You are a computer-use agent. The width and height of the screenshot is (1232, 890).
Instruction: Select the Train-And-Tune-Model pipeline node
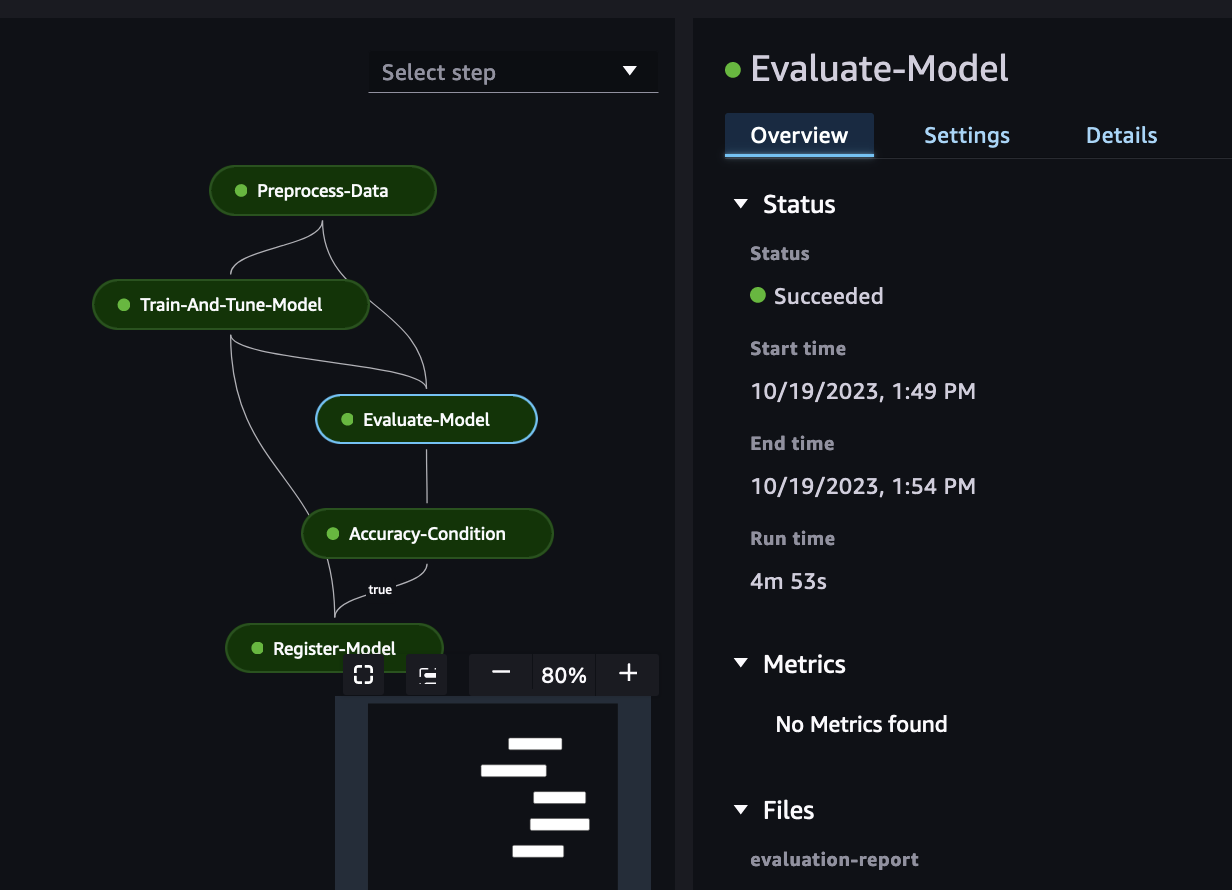(x=231, y=304)
